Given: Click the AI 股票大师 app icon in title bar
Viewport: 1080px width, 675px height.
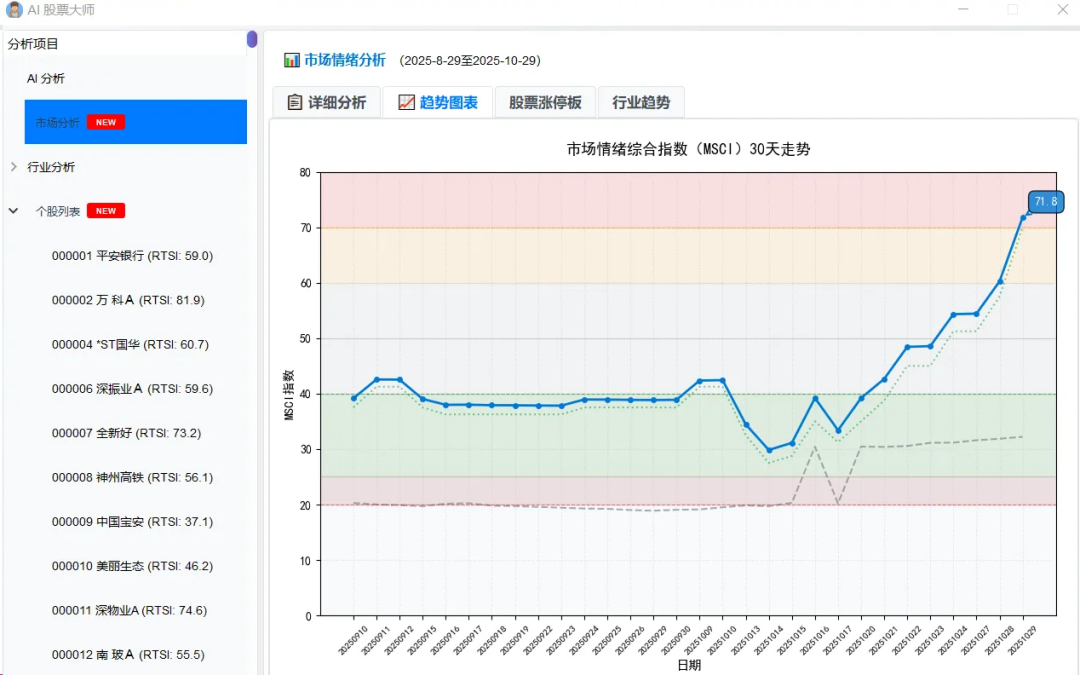Looking at the screenshot, I should point(14,10).
